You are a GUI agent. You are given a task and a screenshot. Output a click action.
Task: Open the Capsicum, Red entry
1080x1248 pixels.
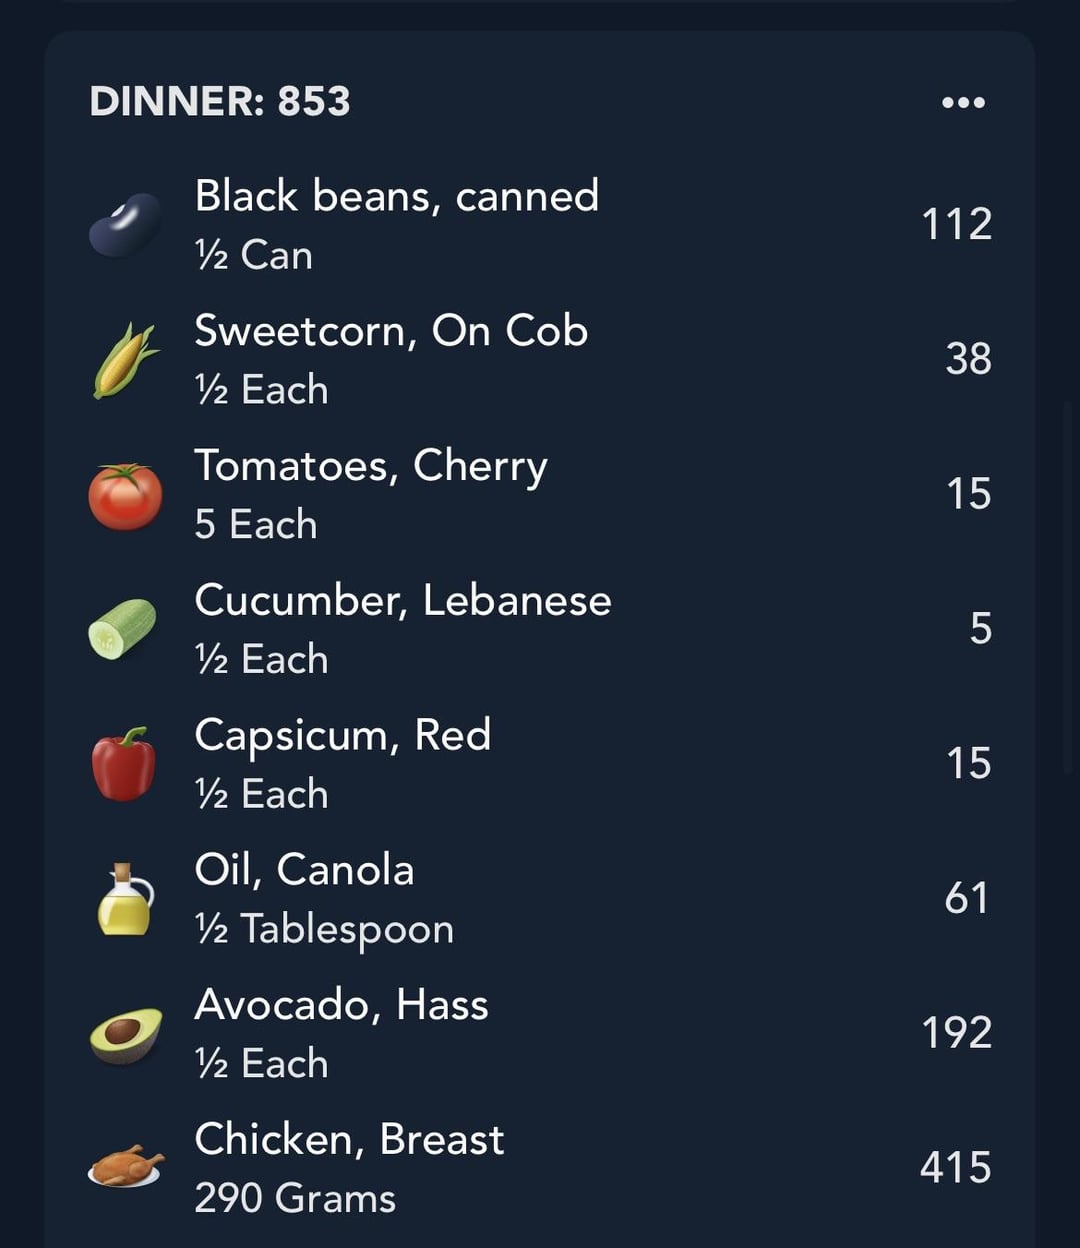[x=540, y=764]
